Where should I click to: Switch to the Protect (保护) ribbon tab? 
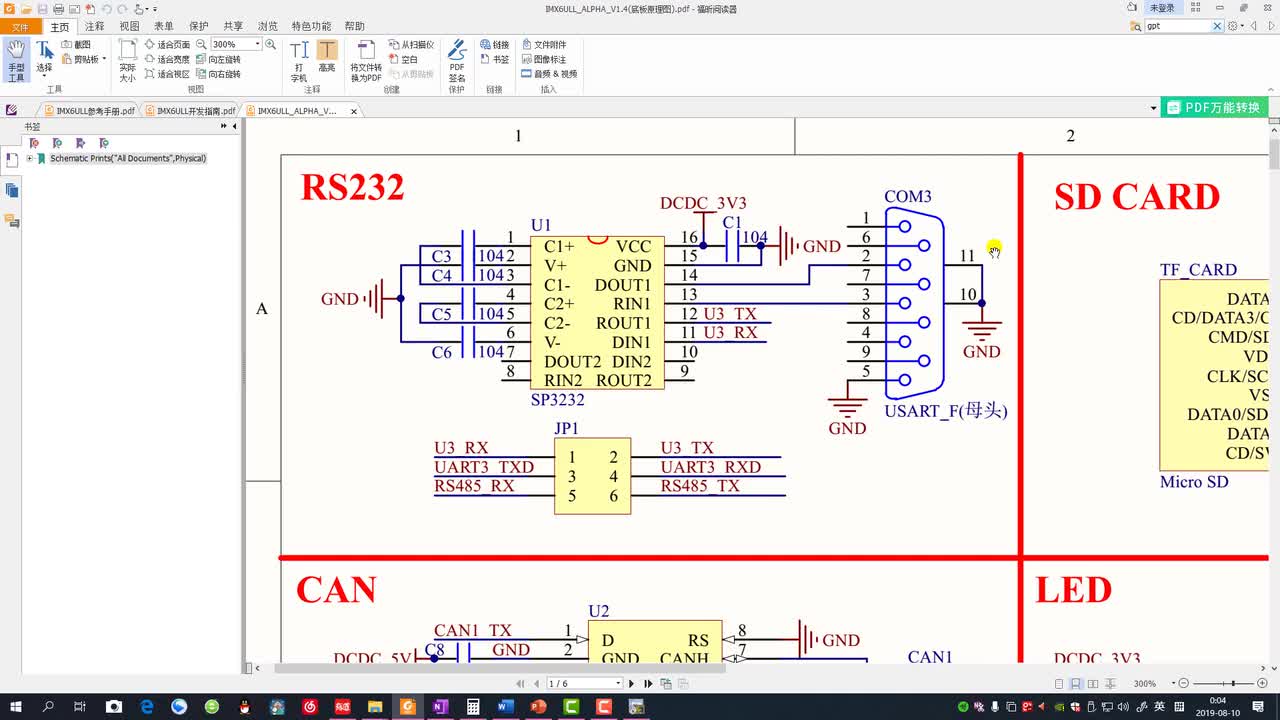(199, 26)
